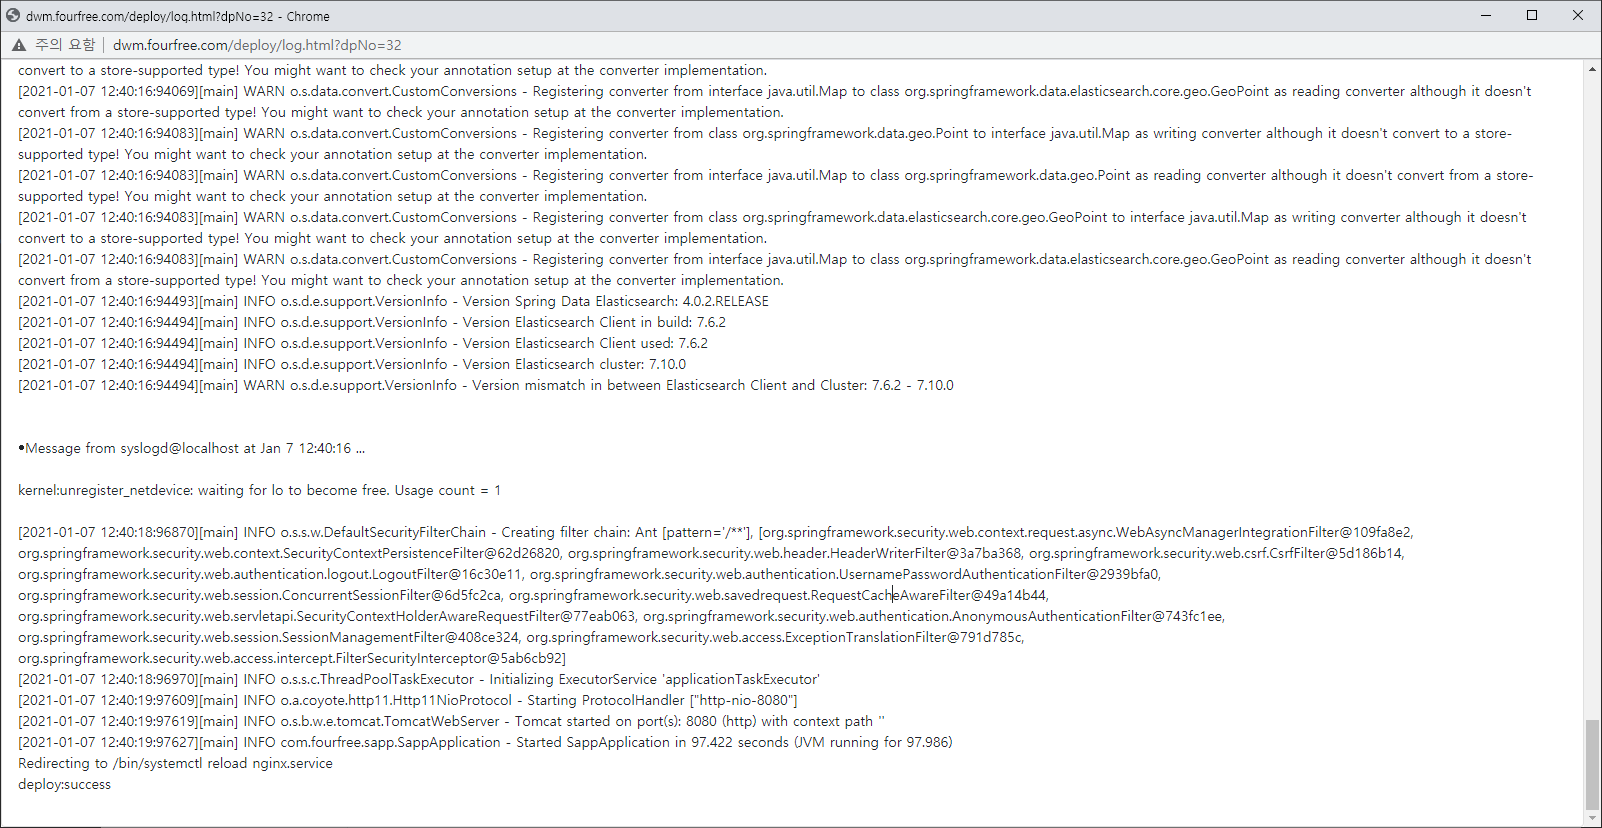Click 'Version Elasticsearch Client used: 7.6.2' line
Viewport: 1602px width, 828px height.
[363, 344]
